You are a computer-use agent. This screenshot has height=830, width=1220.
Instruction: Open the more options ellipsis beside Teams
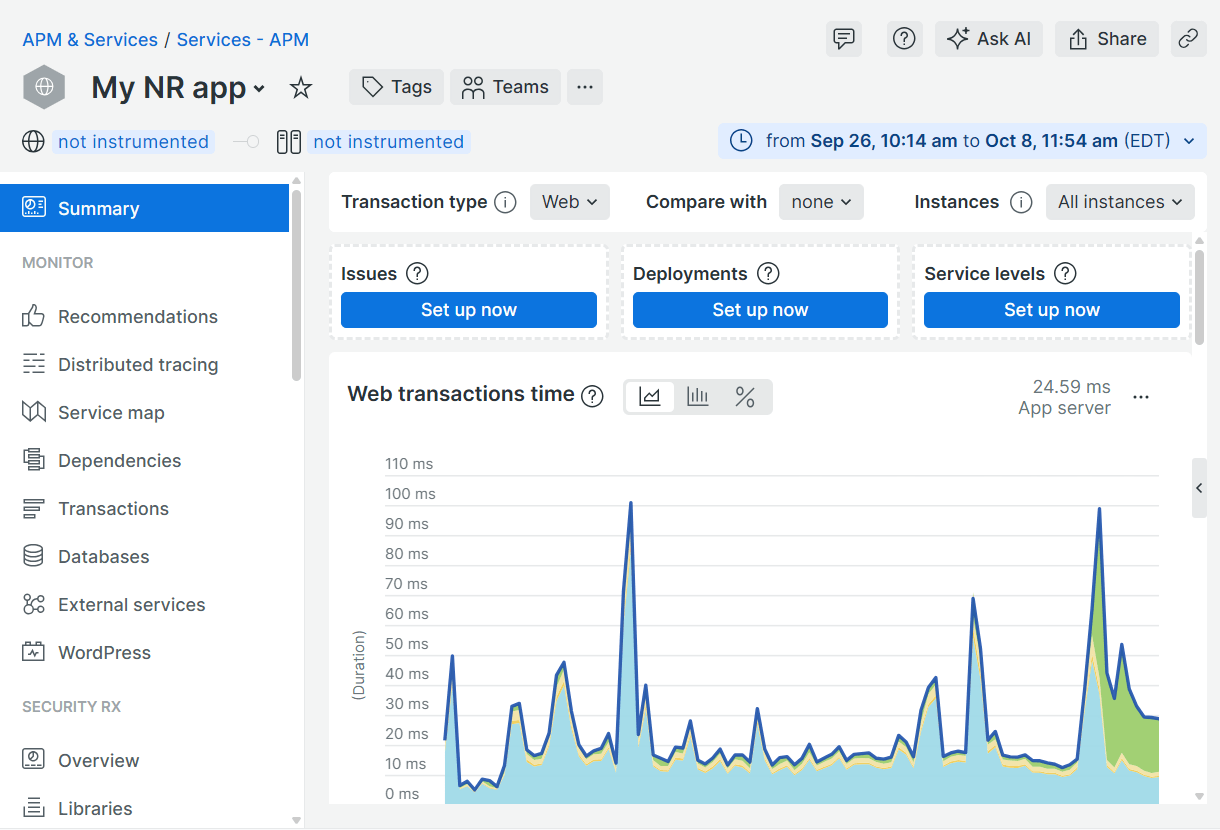point(585,87)
